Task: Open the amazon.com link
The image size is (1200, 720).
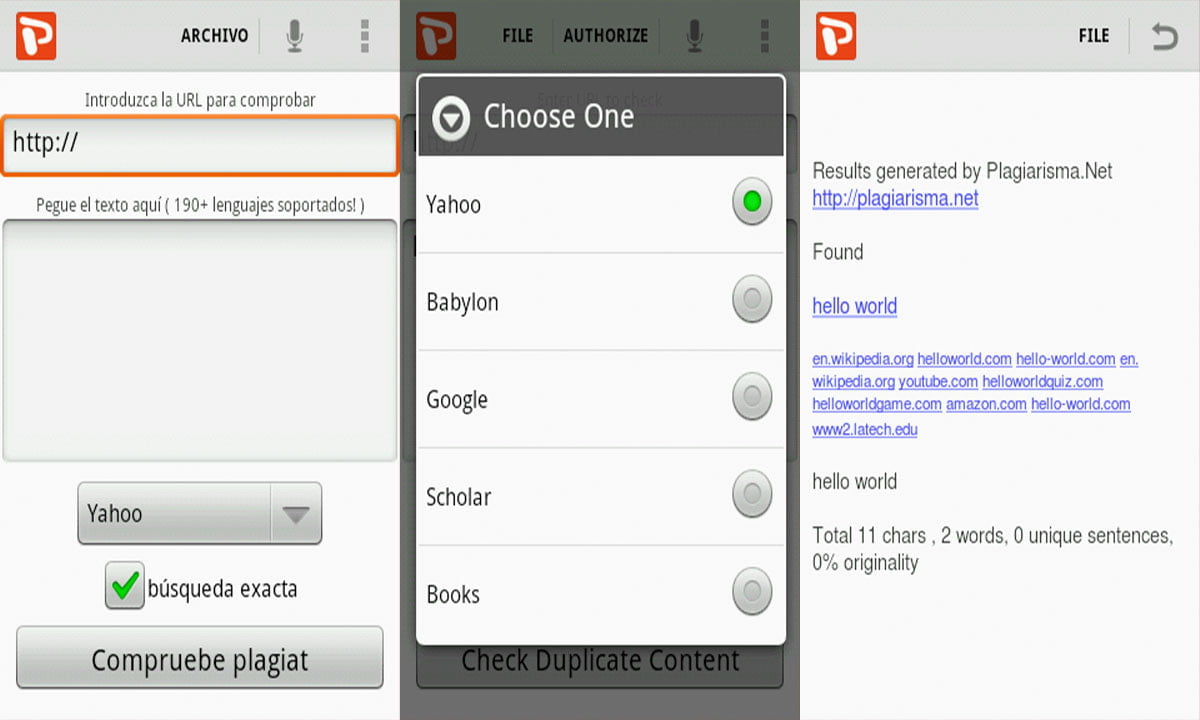Action: [x=986, y=404]
